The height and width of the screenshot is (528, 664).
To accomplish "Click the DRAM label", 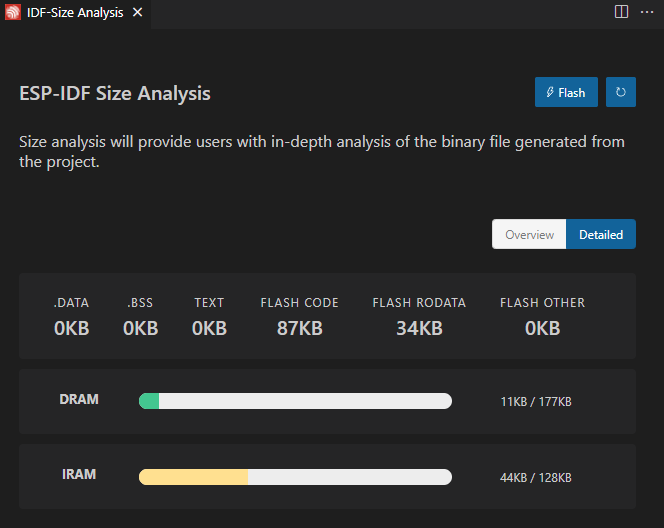I will pyautogui.click(x=79, y=399).
